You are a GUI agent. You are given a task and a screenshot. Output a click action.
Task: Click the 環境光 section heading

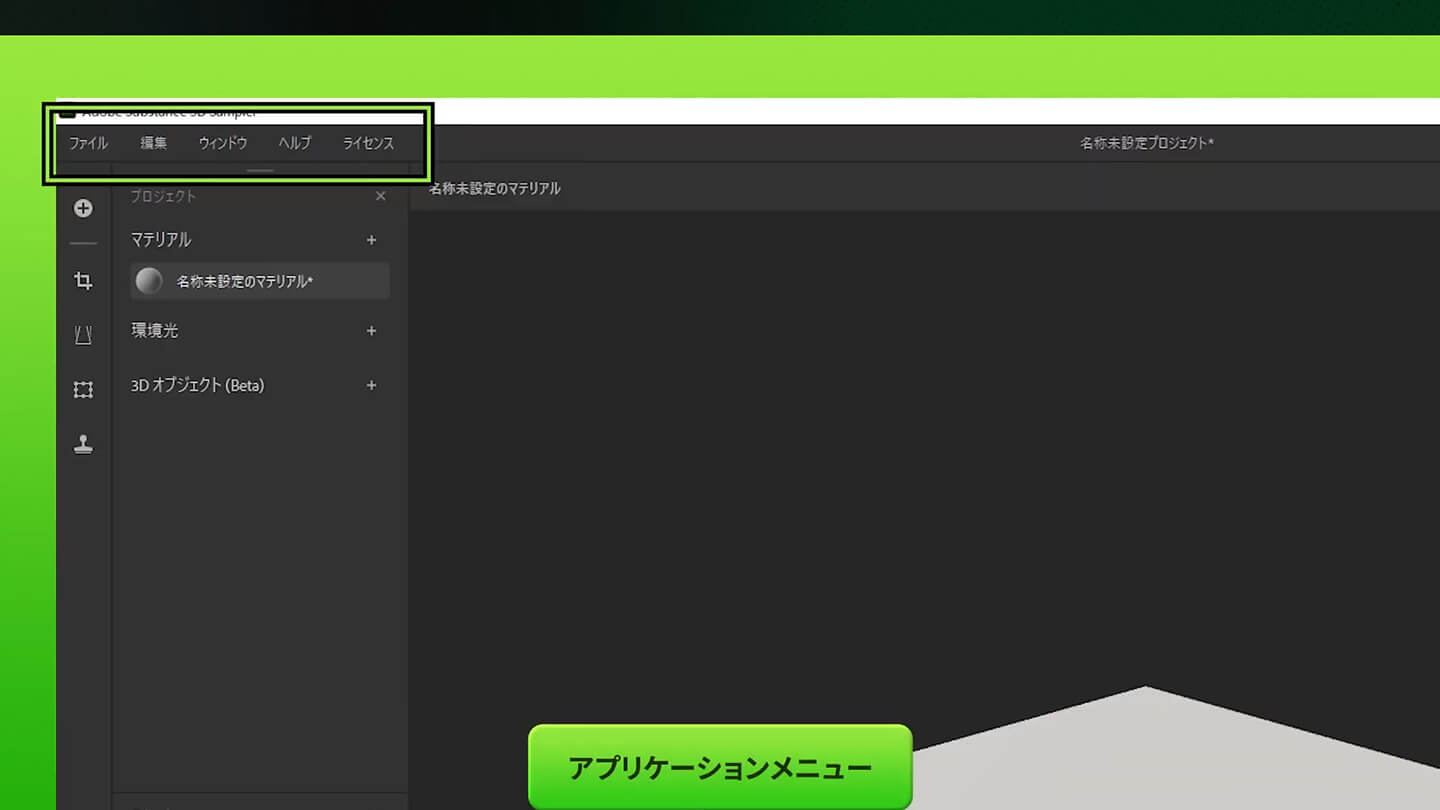(155, 330)
